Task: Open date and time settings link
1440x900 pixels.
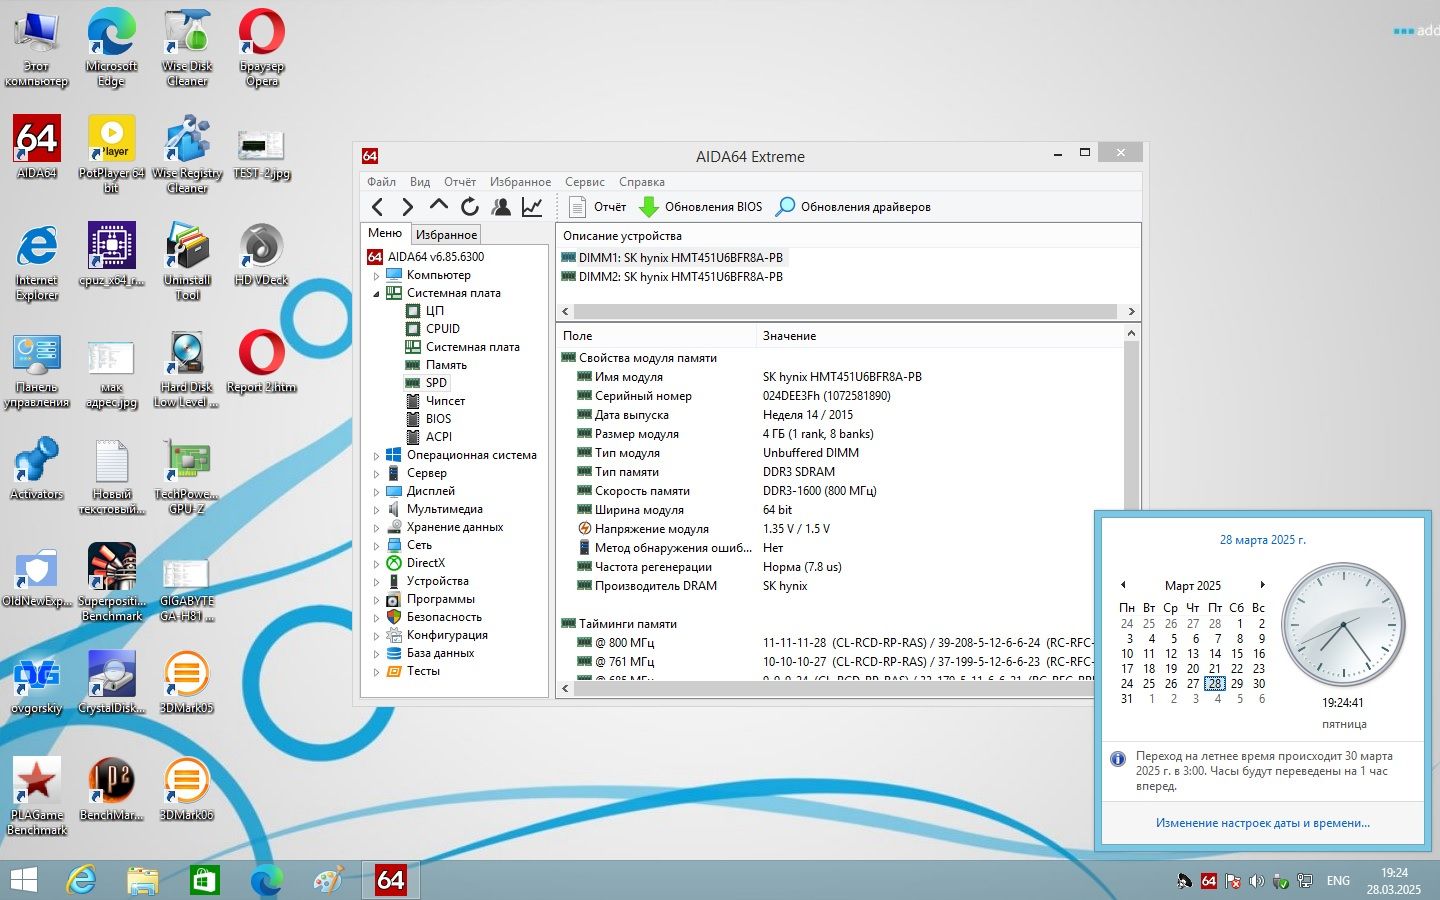Action: pyautogui.click(x=1262, y=823)
